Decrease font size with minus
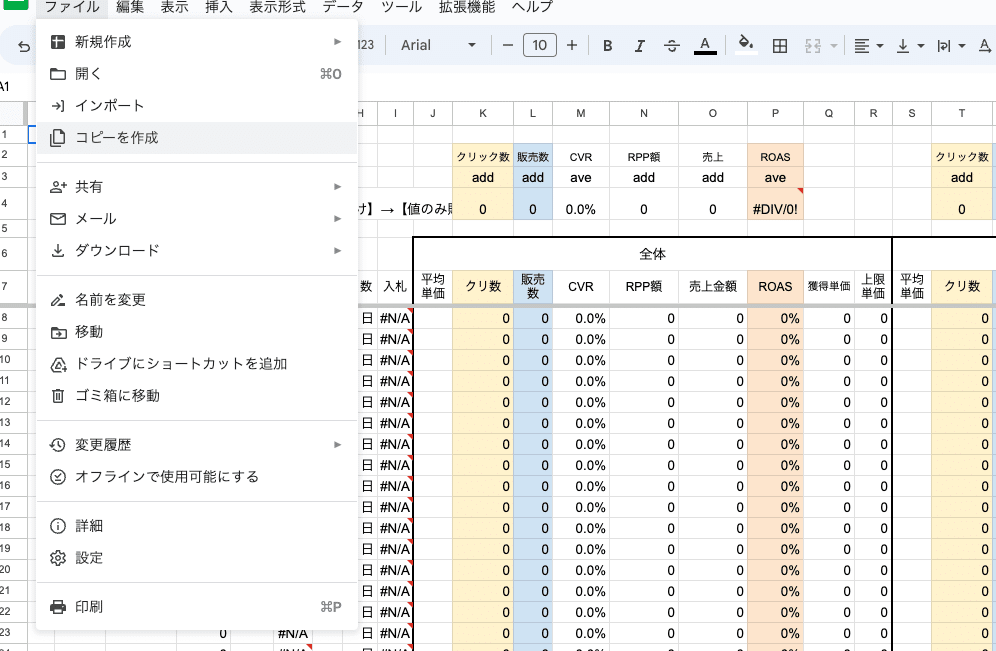996x651 pixels. 507,45
